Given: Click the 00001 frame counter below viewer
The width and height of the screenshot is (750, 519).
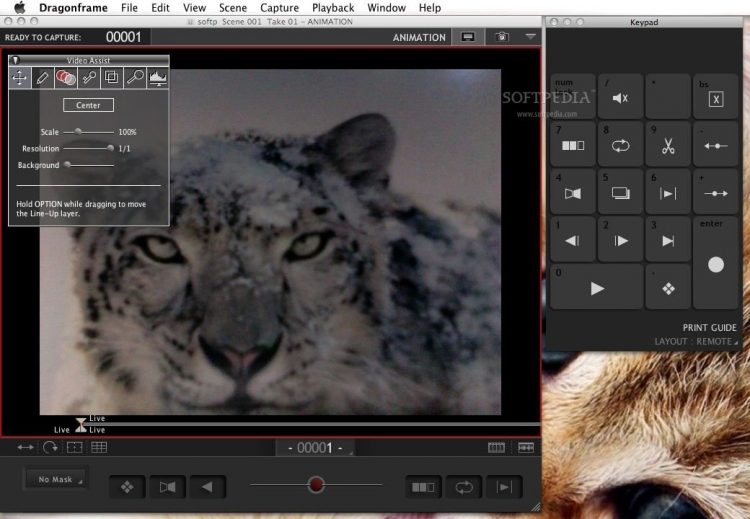Looking at the screenshot, I should pos(314,448).
